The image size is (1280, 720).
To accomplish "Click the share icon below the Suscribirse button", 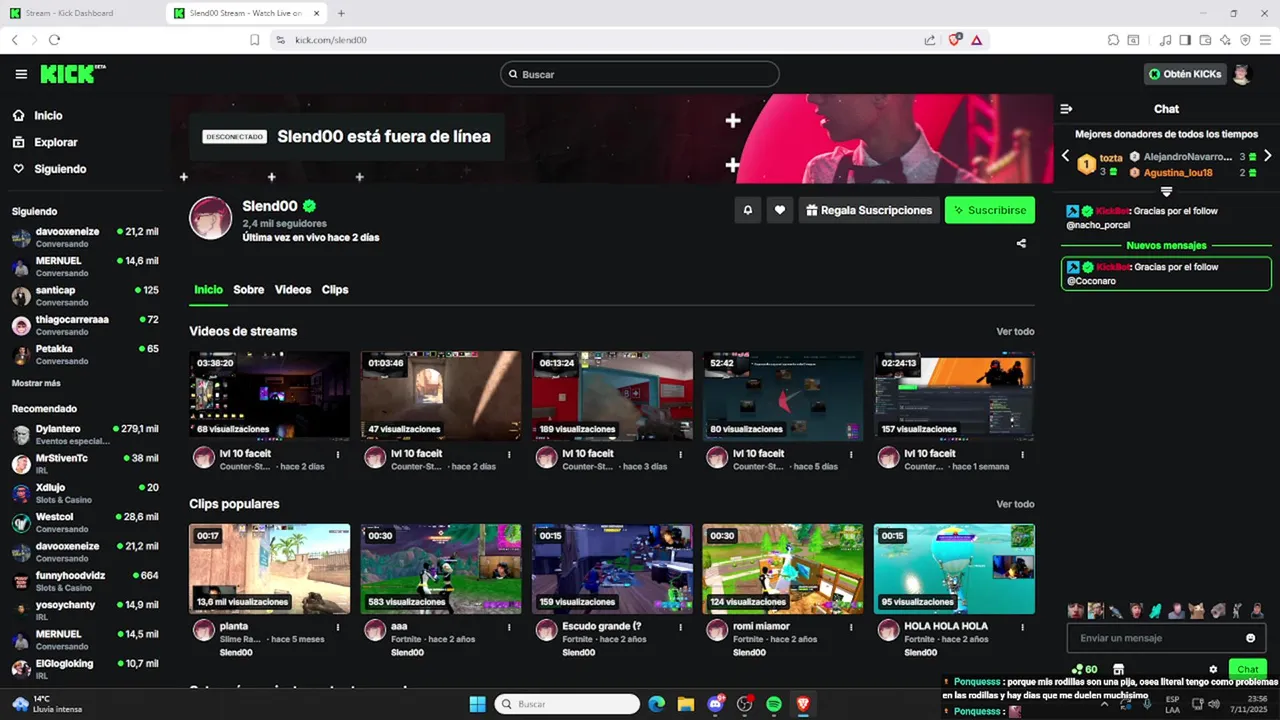I will tap(1021, 243).
